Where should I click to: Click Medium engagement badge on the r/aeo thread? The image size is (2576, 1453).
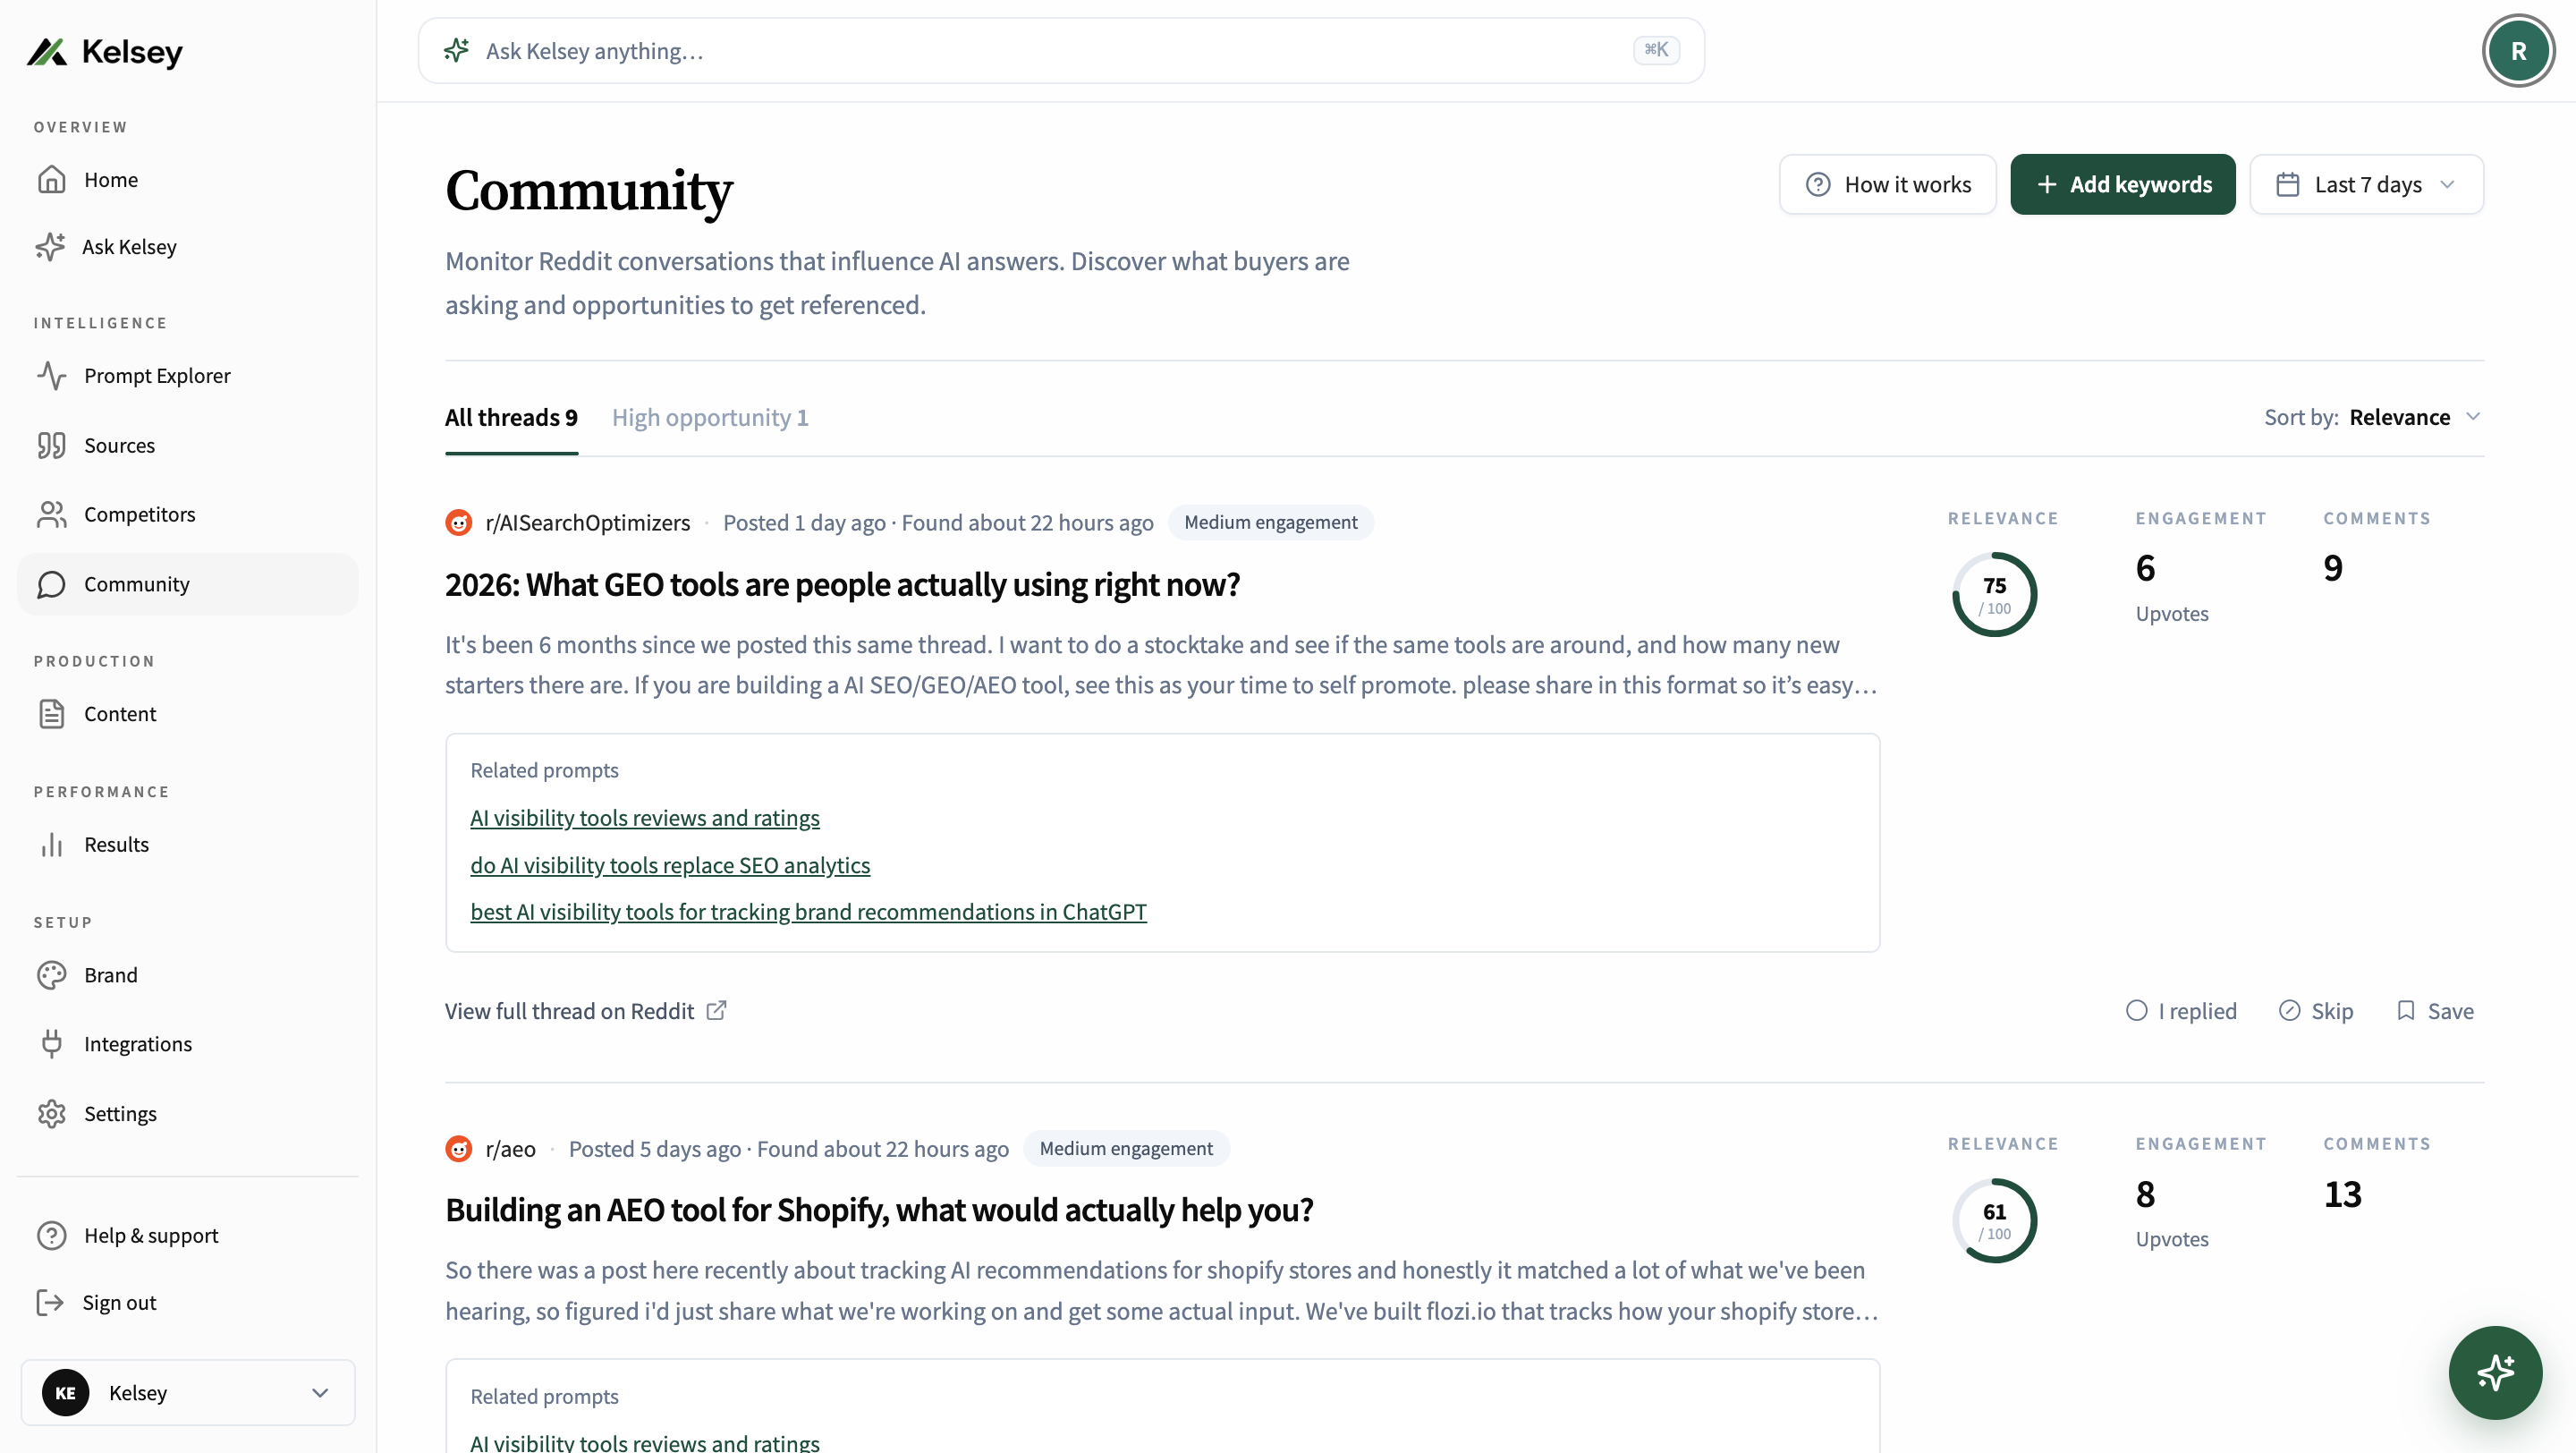pos(1126,1149)
